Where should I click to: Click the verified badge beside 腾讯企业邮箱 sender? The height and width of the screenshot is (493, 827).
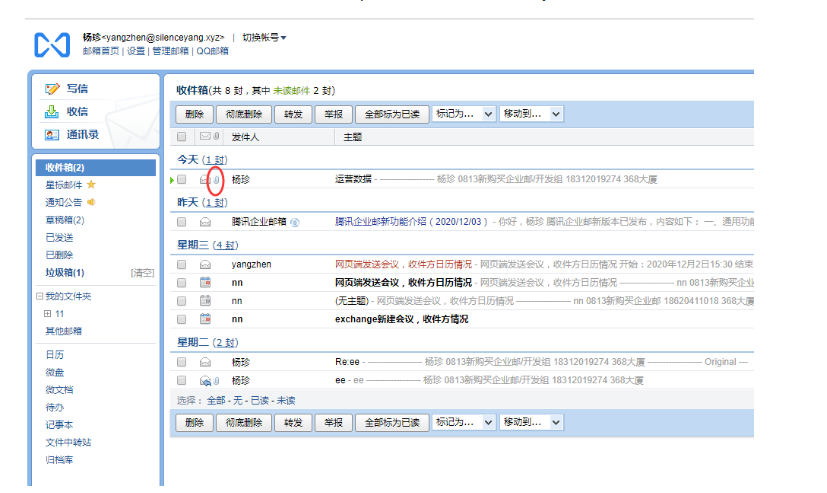[x=295, y=222]
